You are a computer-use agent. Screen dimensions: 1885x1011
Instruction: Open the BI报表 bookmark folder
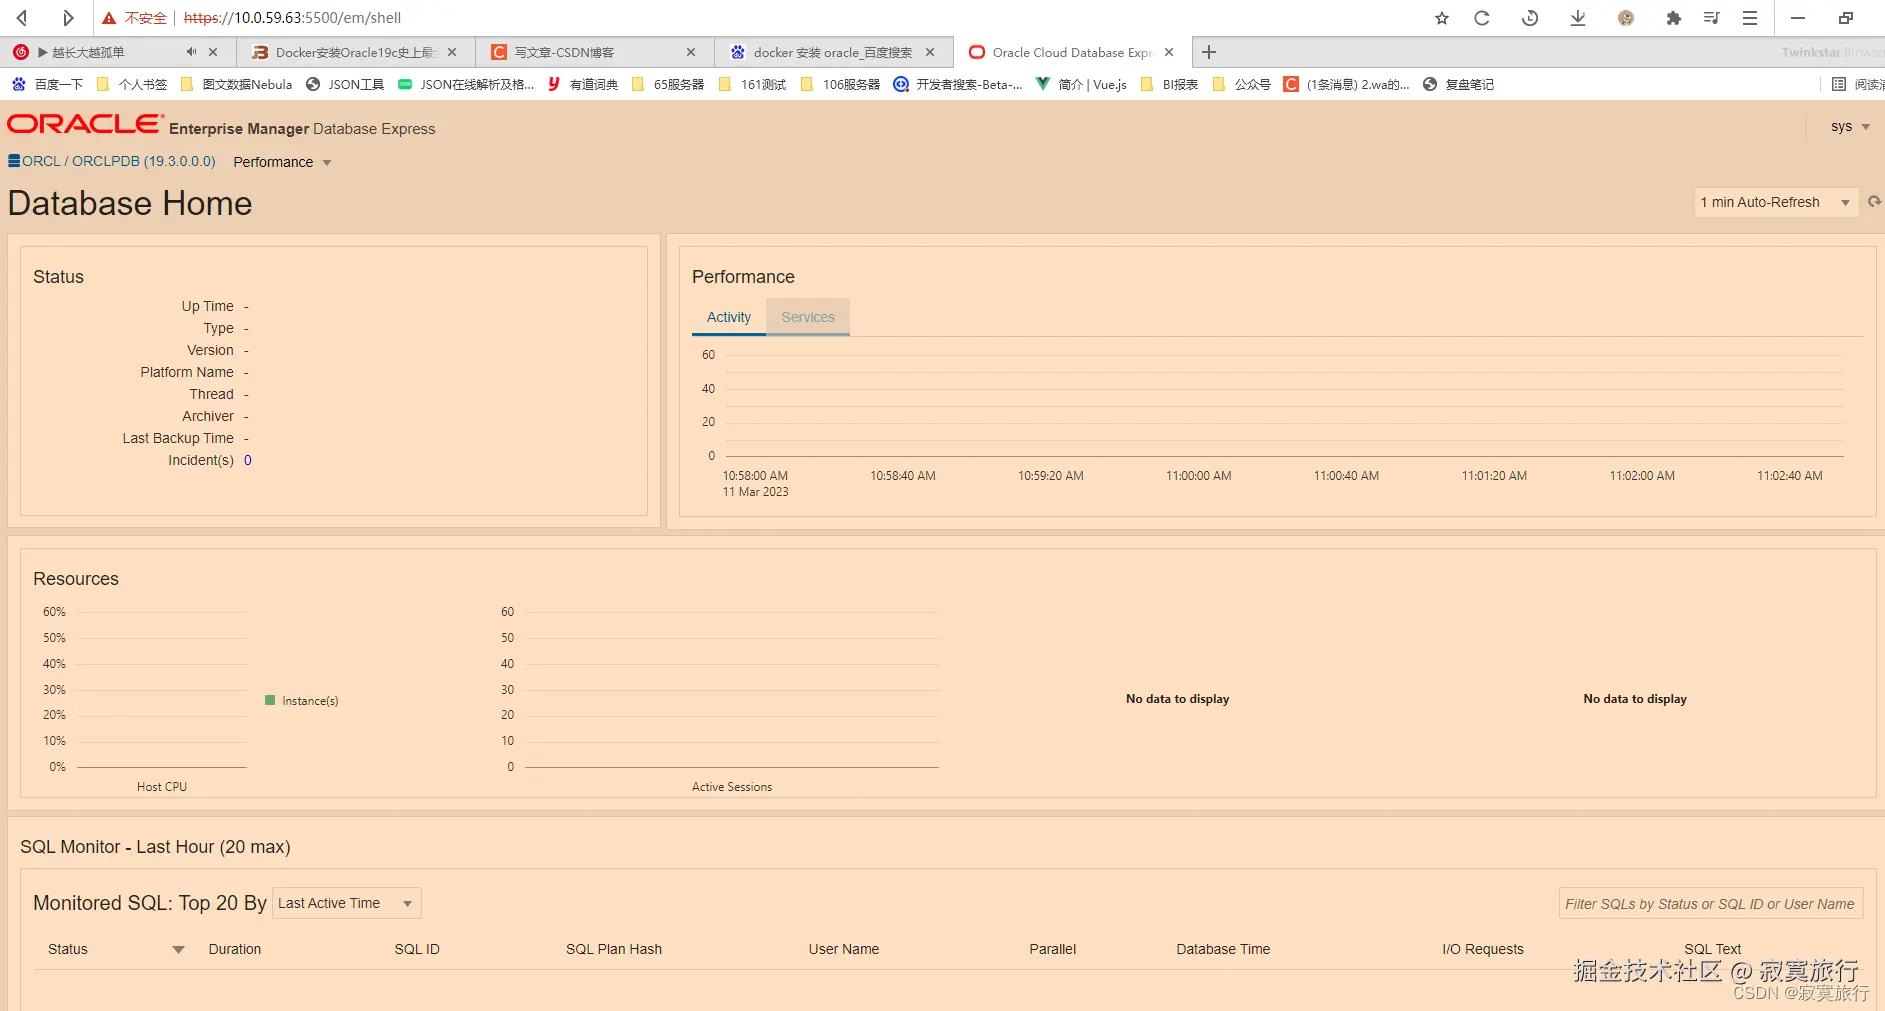click(x=1169, y=84)
